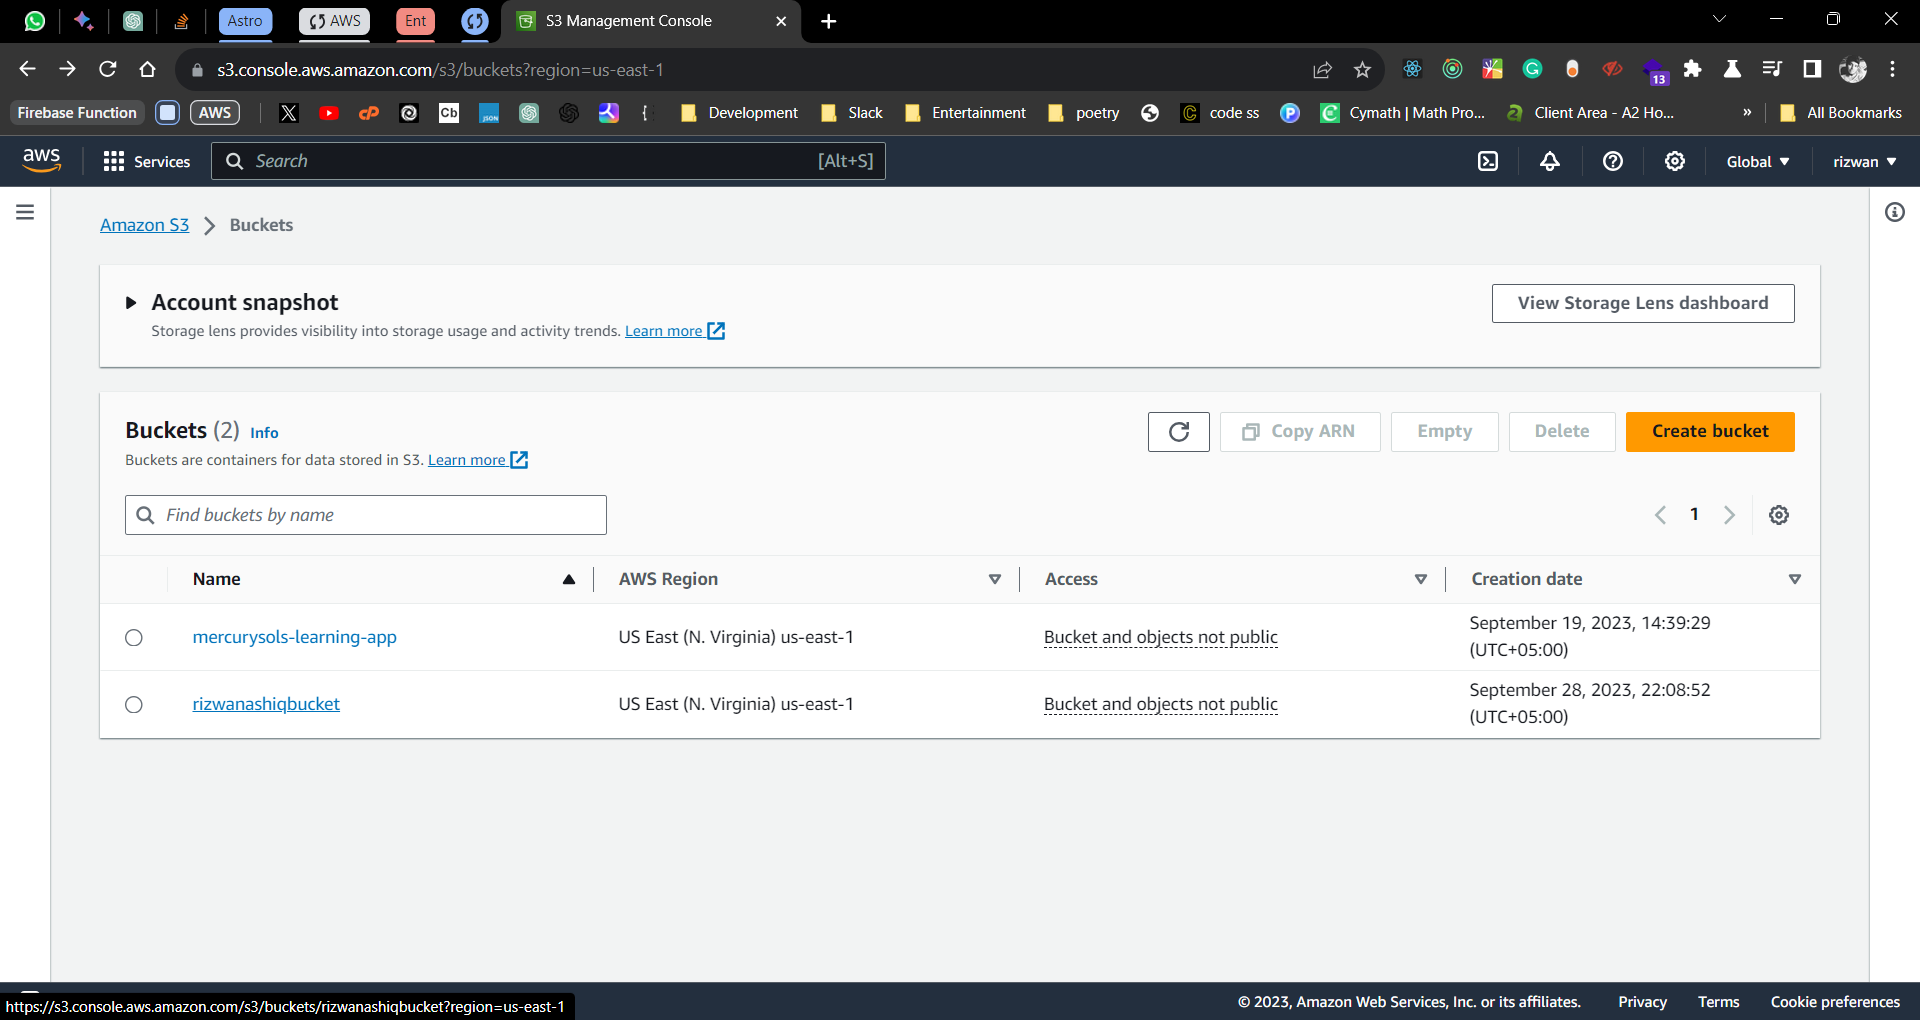
Task: Focus the Find buckets by name field
Action: pyautogui.click(x=366, y=515)
